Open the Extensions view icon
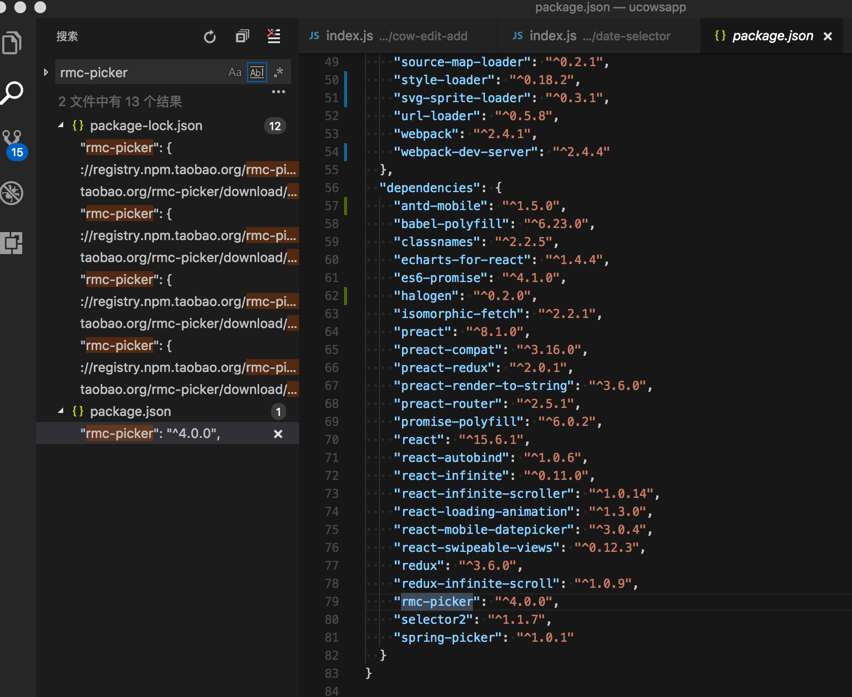 coord(12,243)
